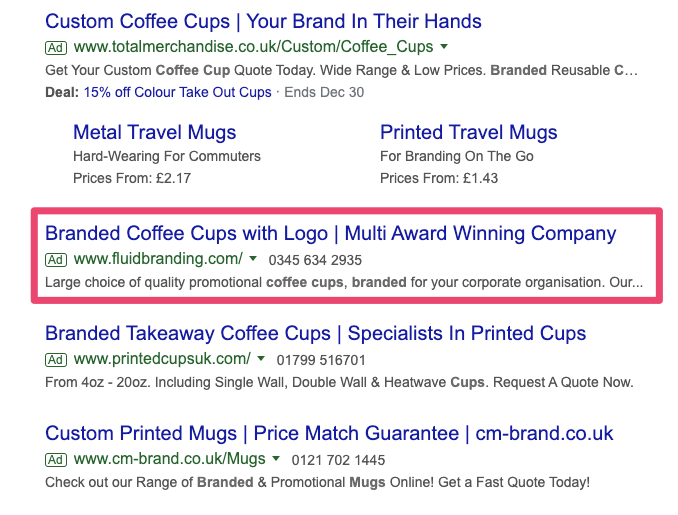Viewport: 678px width, 515px height.
Task: Click the Ad badge beside fluidbranding.com
Action: [x=56, y=260]
